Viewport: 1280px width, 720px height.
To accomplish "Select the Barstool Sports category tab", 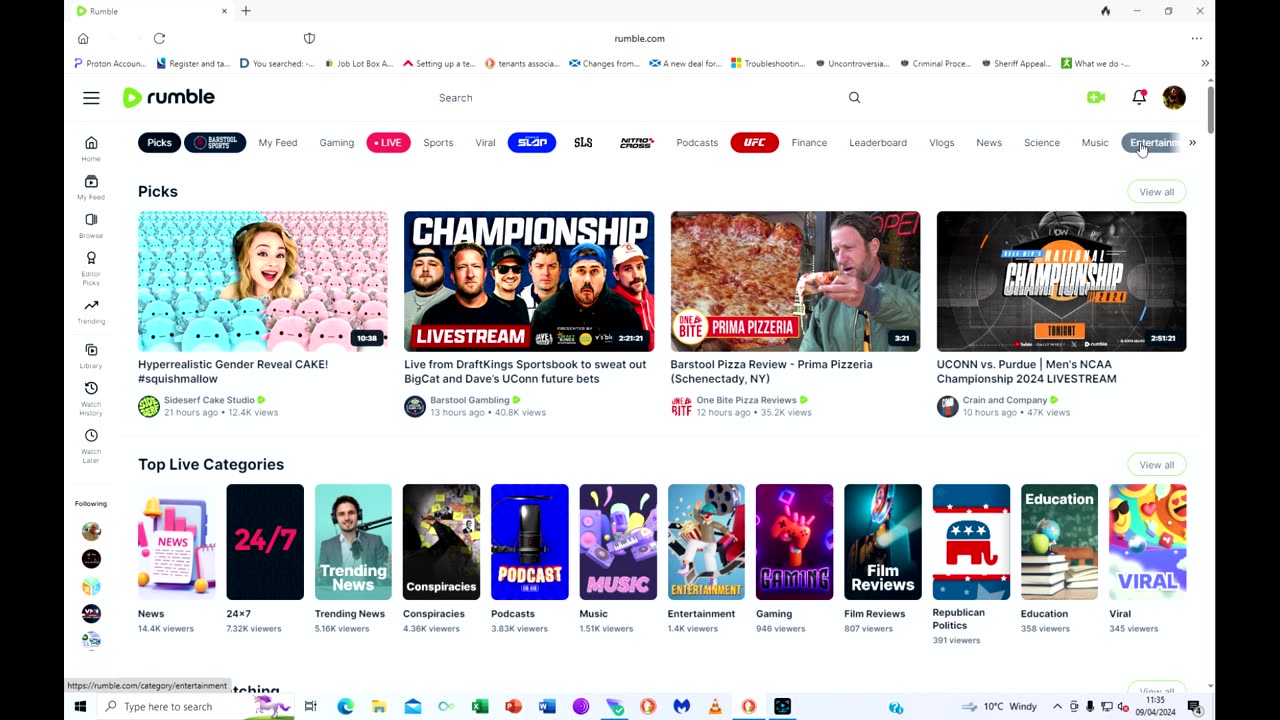I will pyautogui.click(x=215, y=143).
